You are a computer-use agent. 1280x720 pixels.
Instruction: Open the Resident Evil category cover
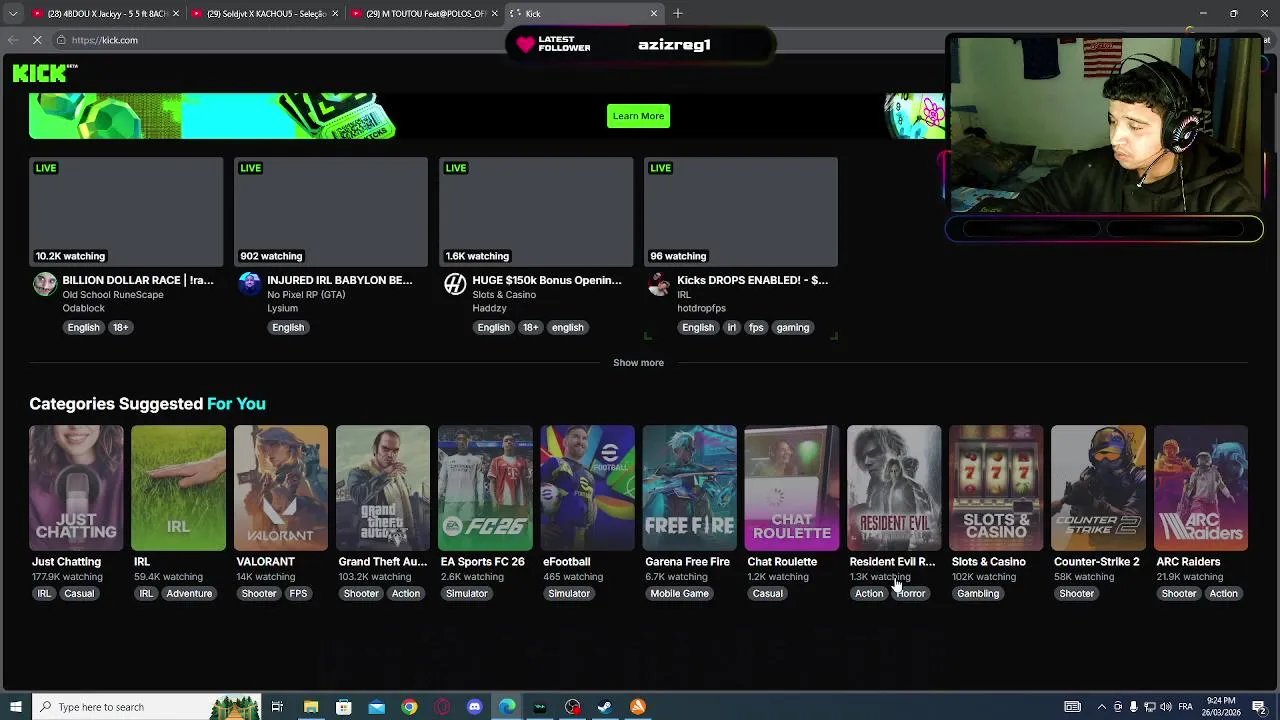pos(894,488)
